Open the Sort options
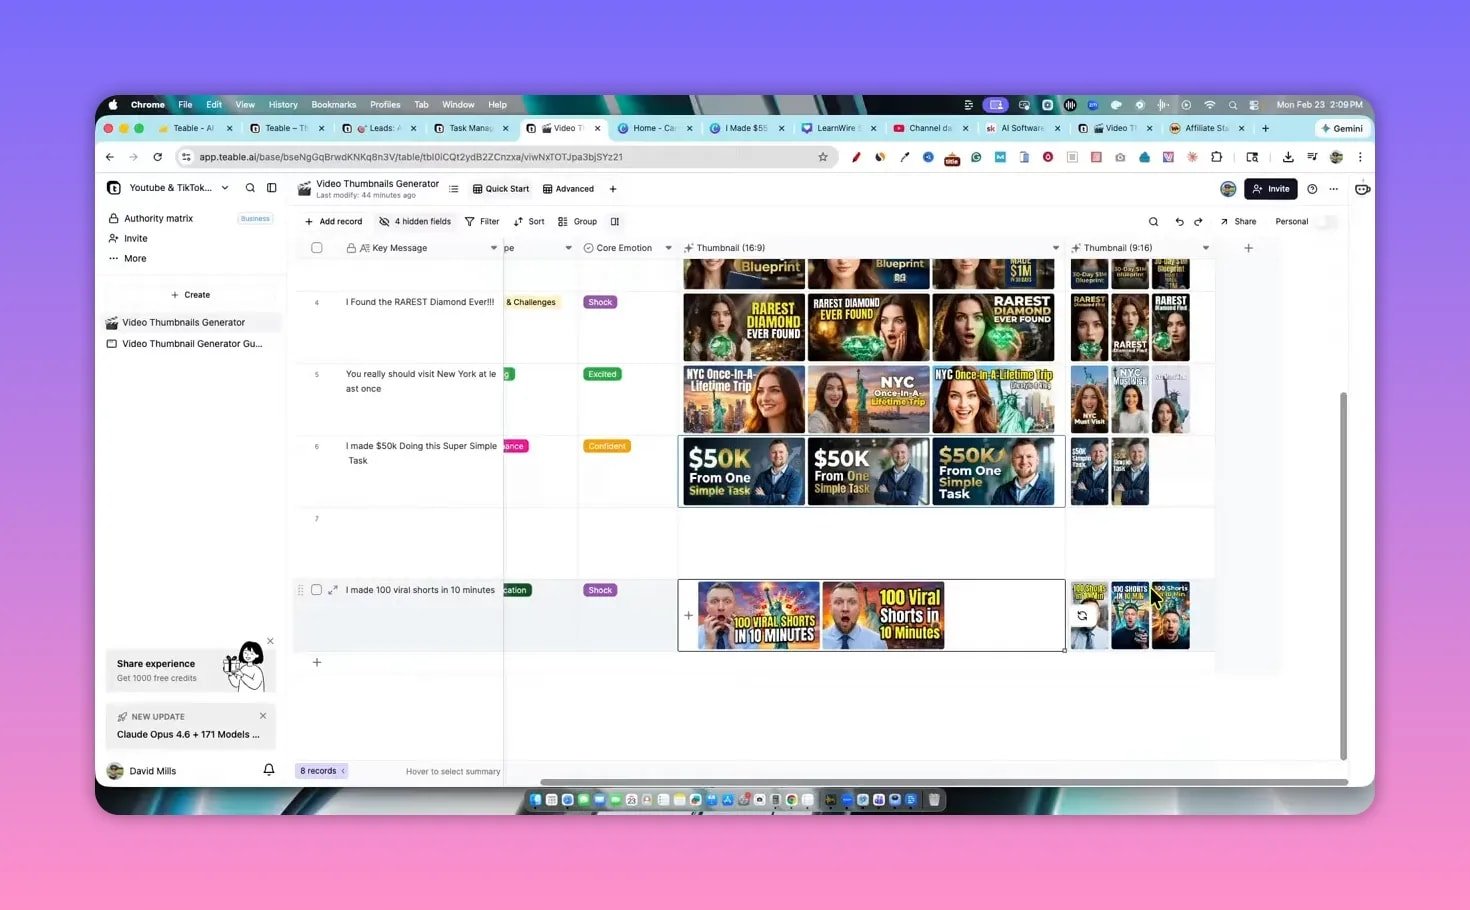Image resolution: width=1470 pixels, height=910 pixels. click(x=531, y=221)
